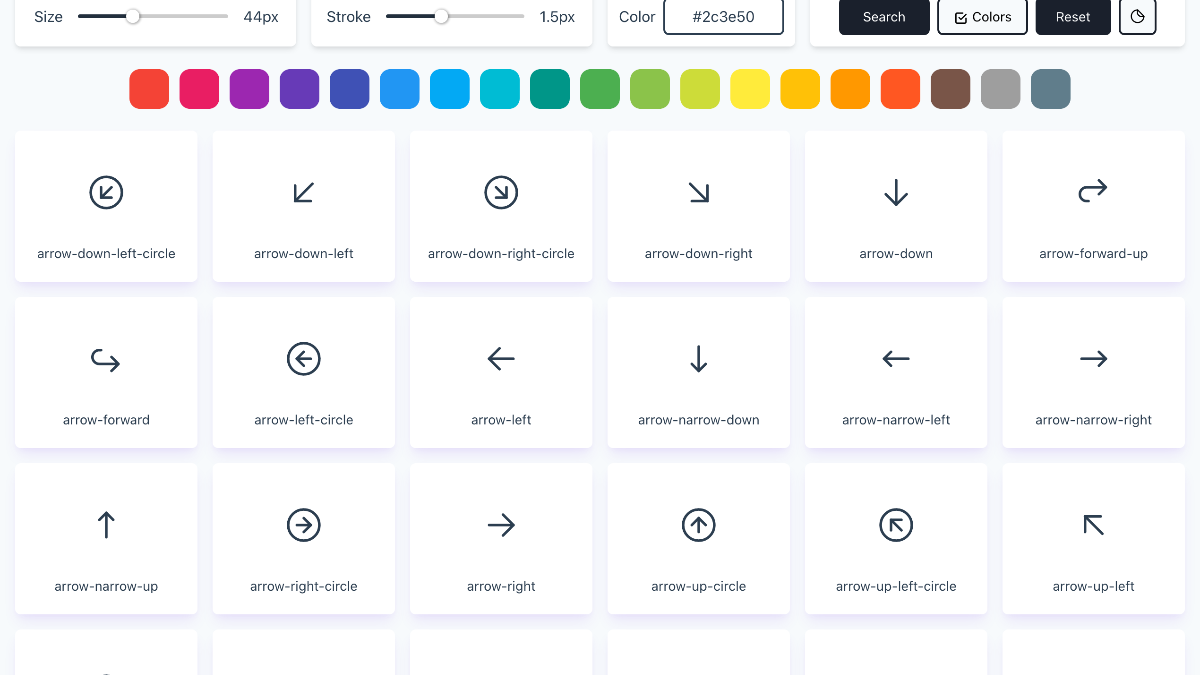Select the arrow-forward icon card
1200x675 pixels.
coord(106,372)
